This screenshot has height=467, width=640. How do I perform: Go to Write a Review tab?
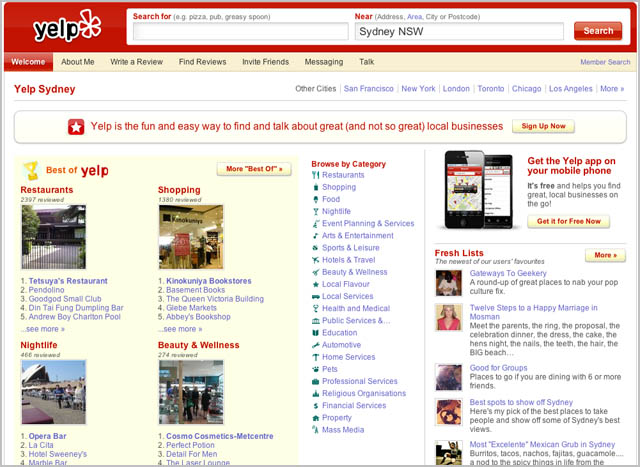[136, 62]
